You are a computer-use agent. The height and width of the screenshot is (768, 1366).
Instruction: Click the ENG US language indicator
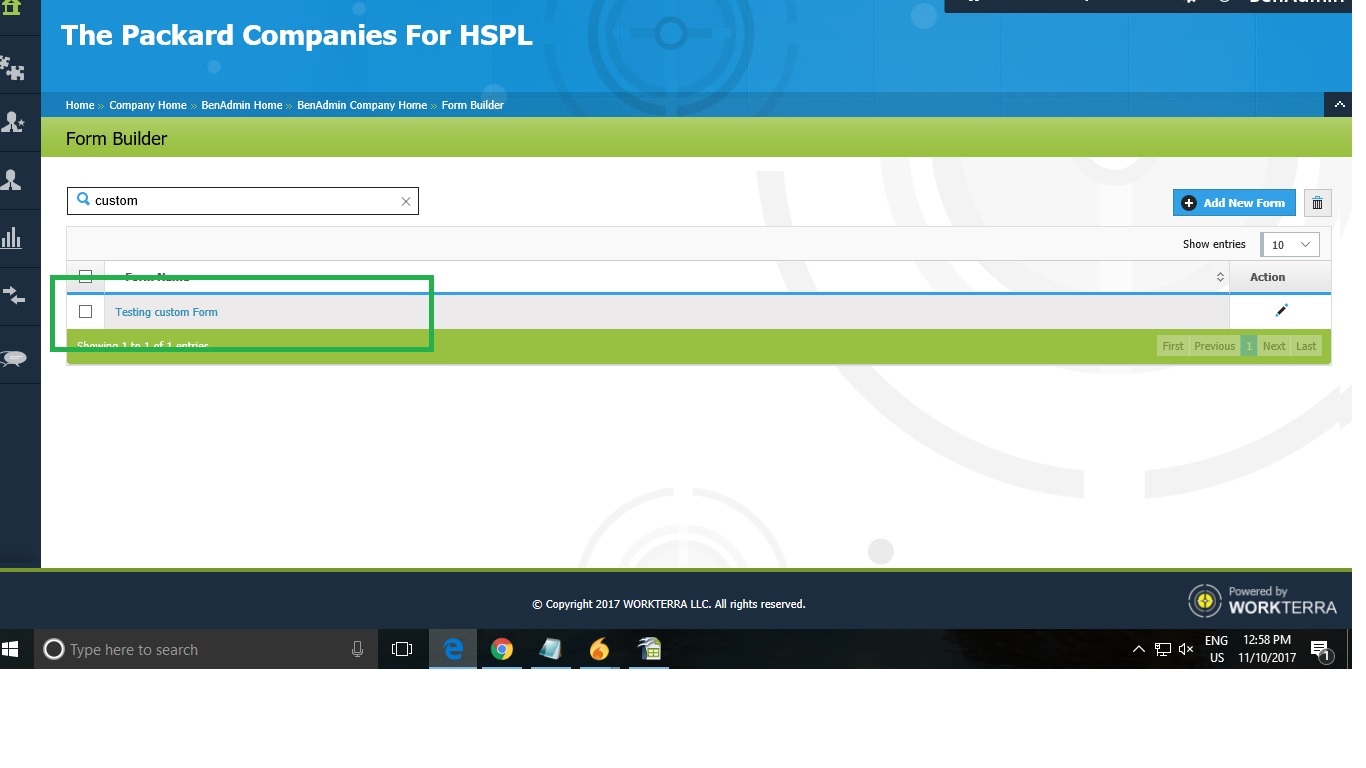pos(1216,649)
